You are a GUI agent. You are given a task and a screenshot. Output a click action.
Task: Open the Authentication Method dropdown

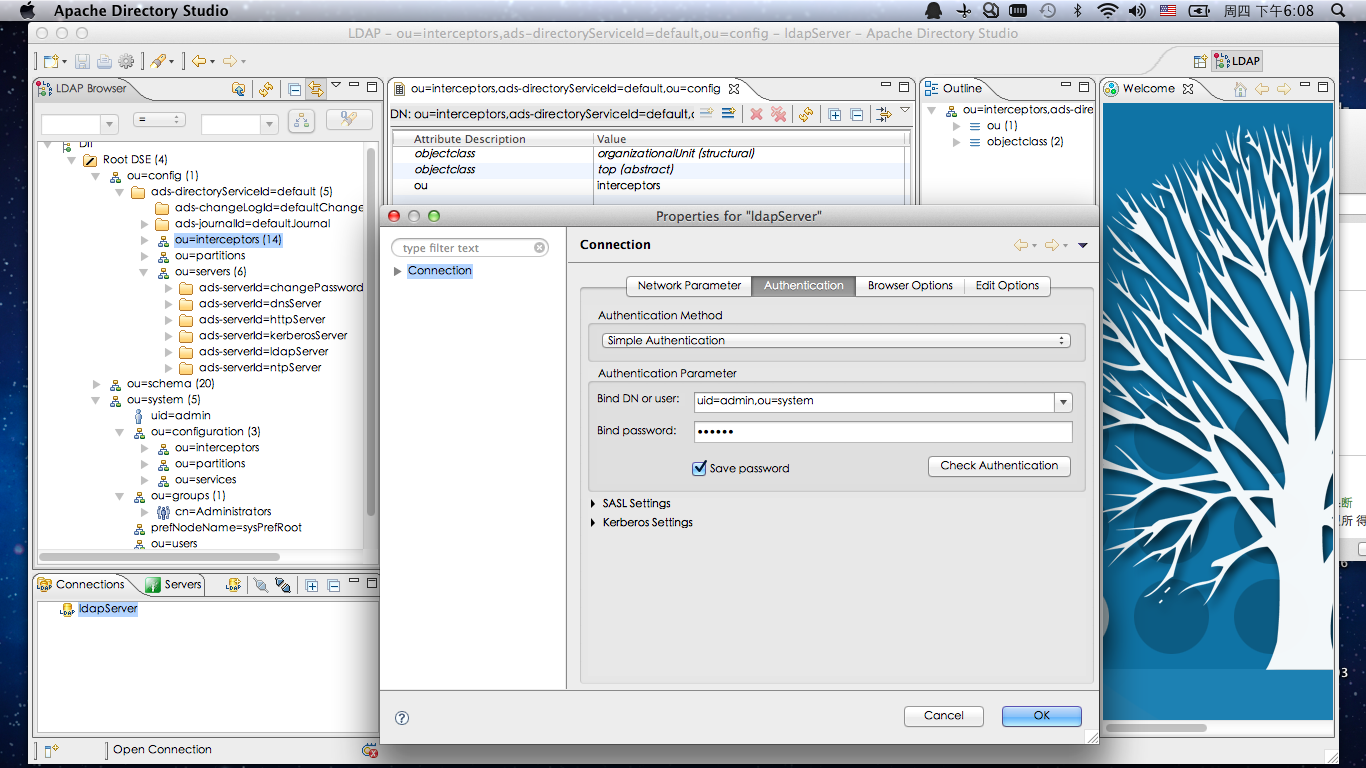(835, 341)
